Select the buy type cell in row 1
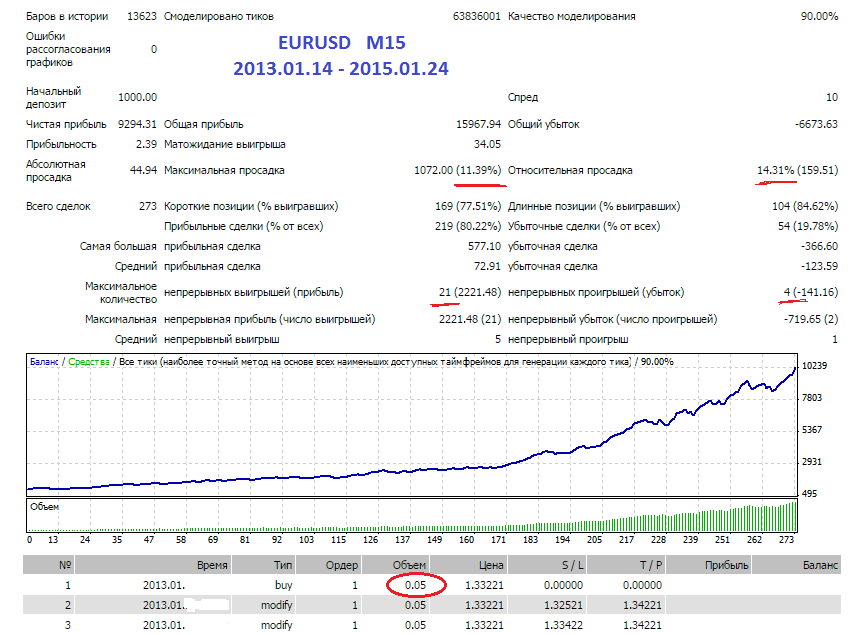The image size is (861, 635). [284, 586]
